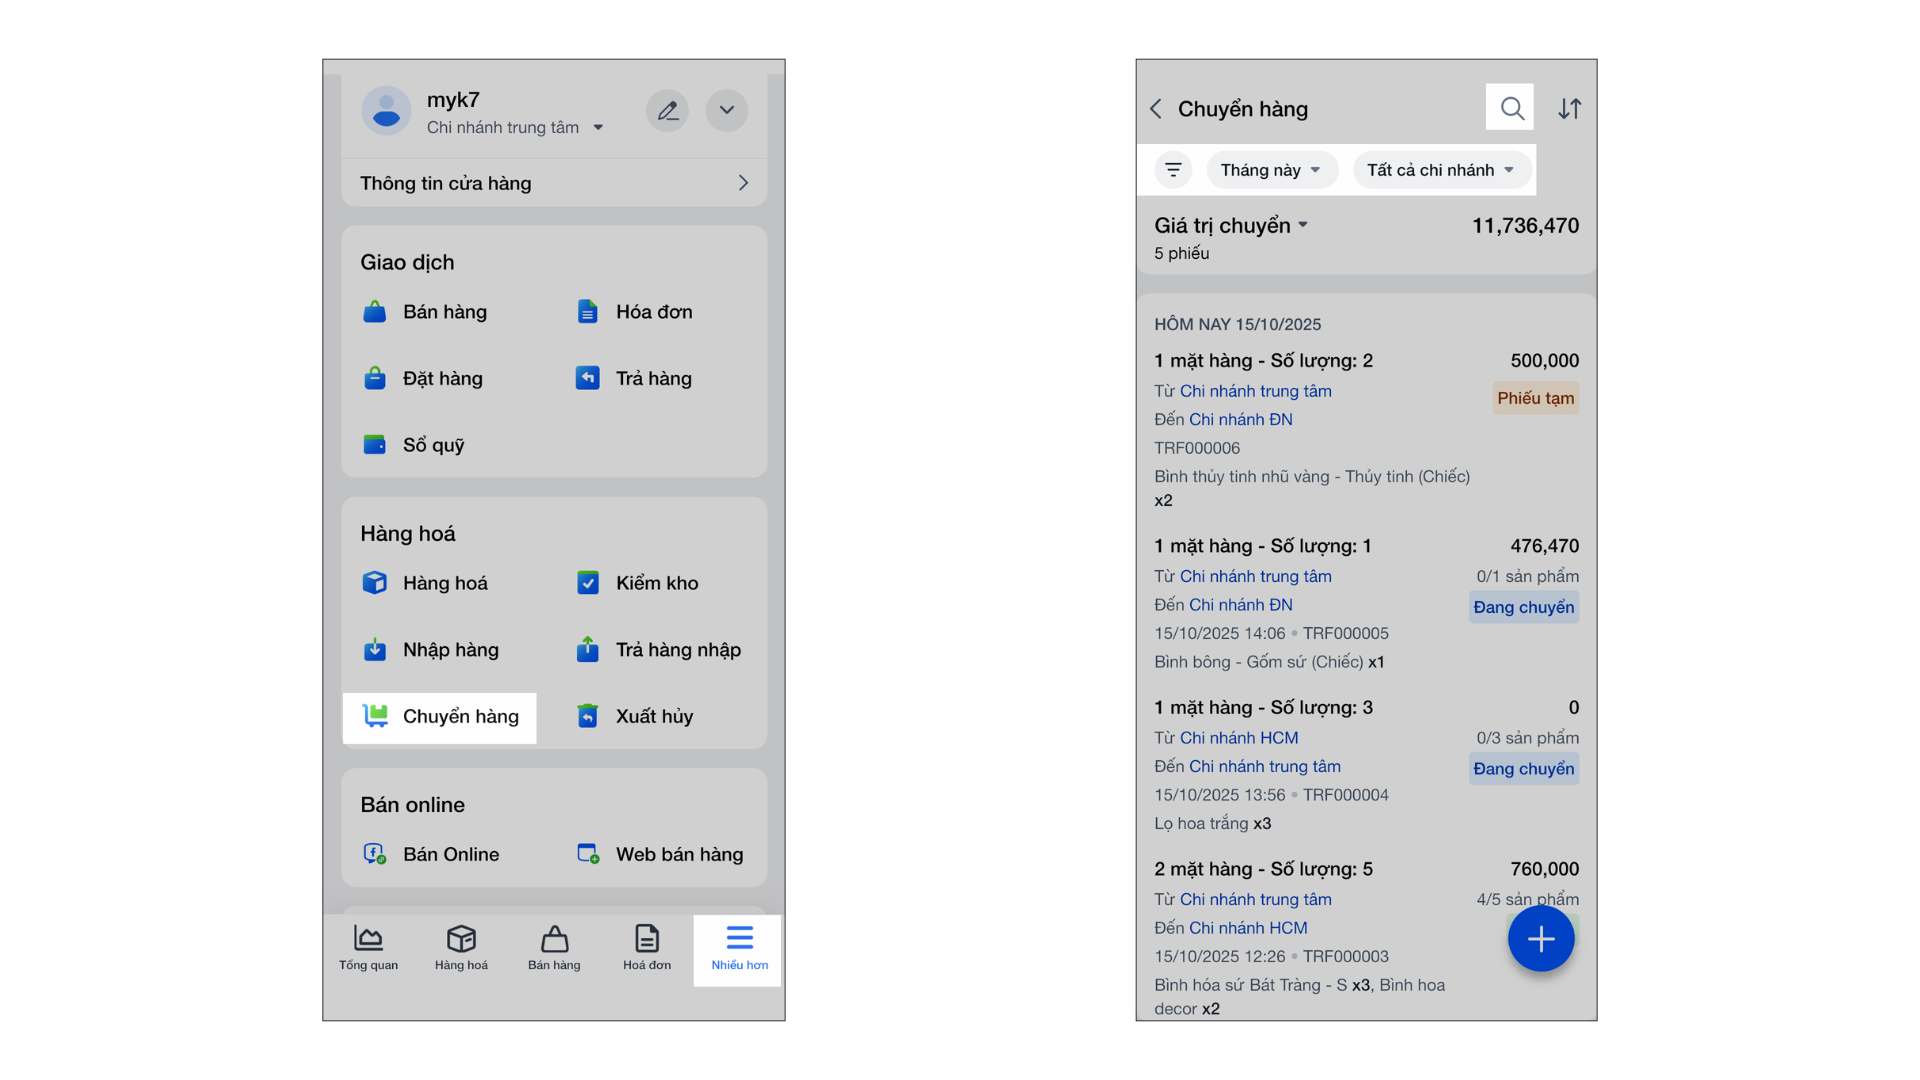The width and height of the screenshot is (1920, 1080).
Task: Go back with the left arrow
Action: [x=1156, y=108]
